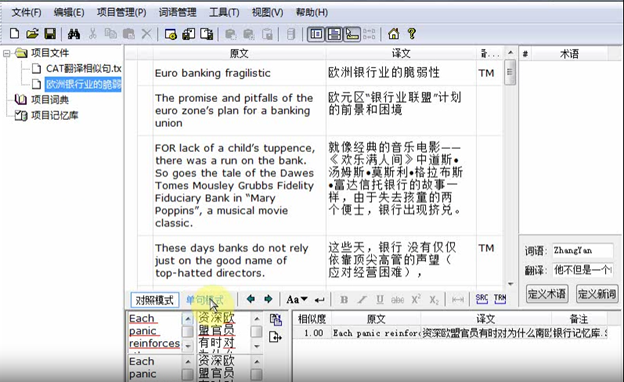
Task: Open the 词语管理 menu
Action: point(177,13)
